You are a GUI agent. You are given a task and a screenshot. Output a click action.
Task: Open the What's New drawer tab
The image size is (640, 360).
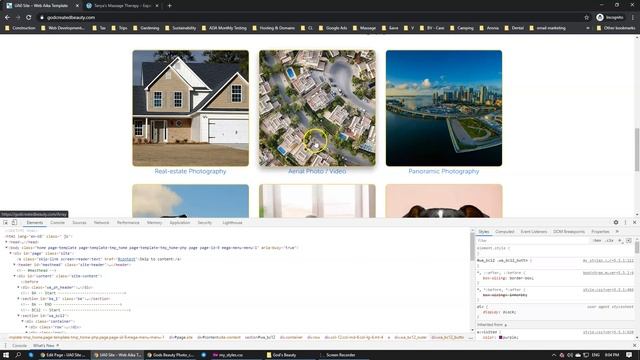click(44, 346)
